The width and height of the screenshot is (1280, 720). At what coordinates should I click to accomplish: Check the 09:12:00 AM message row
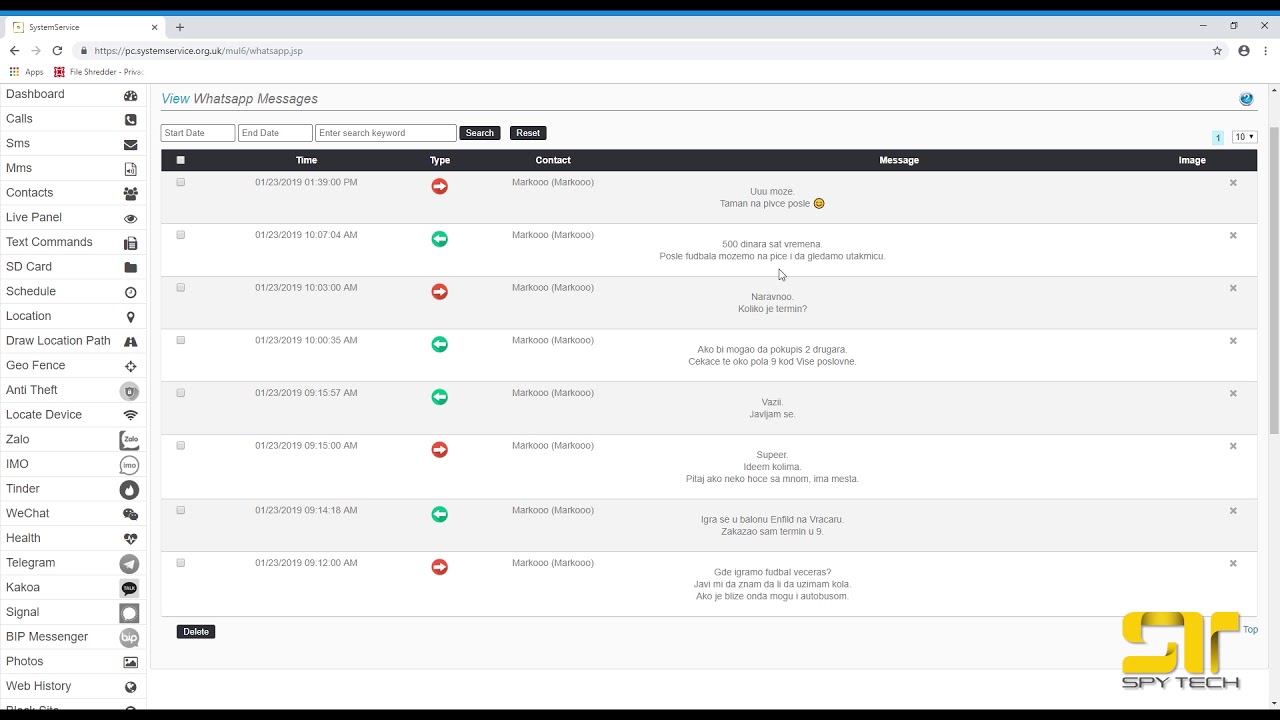coord(181,563)
